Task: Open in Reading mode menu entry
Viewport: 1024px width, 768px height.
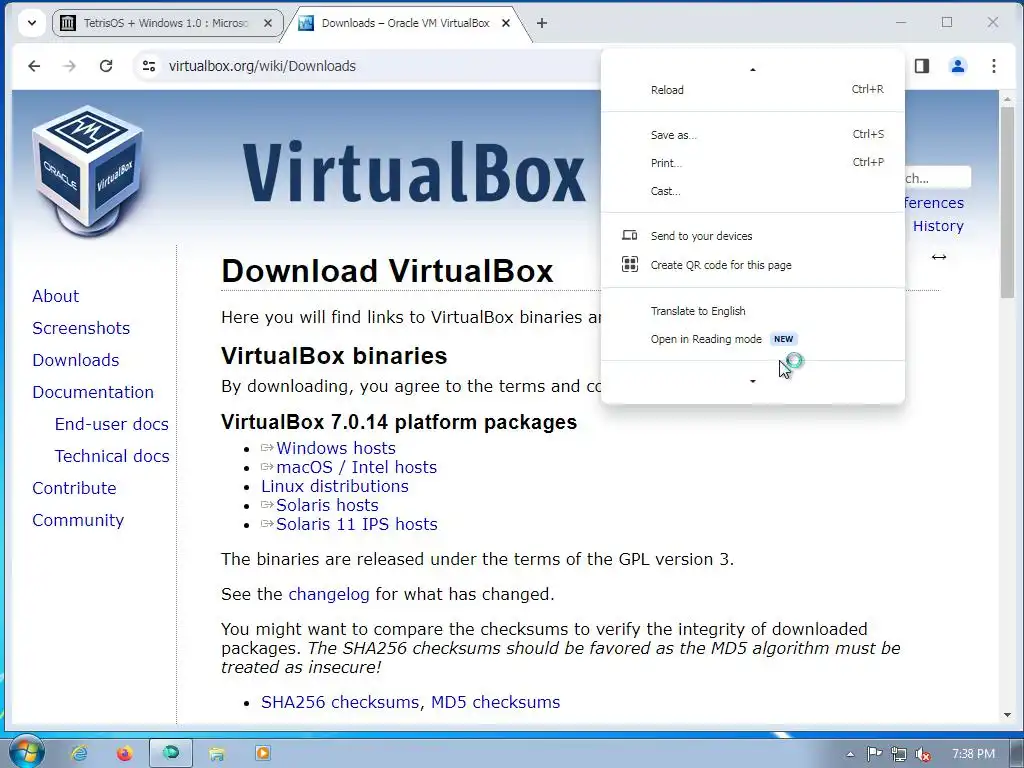Action: [752, 339]
